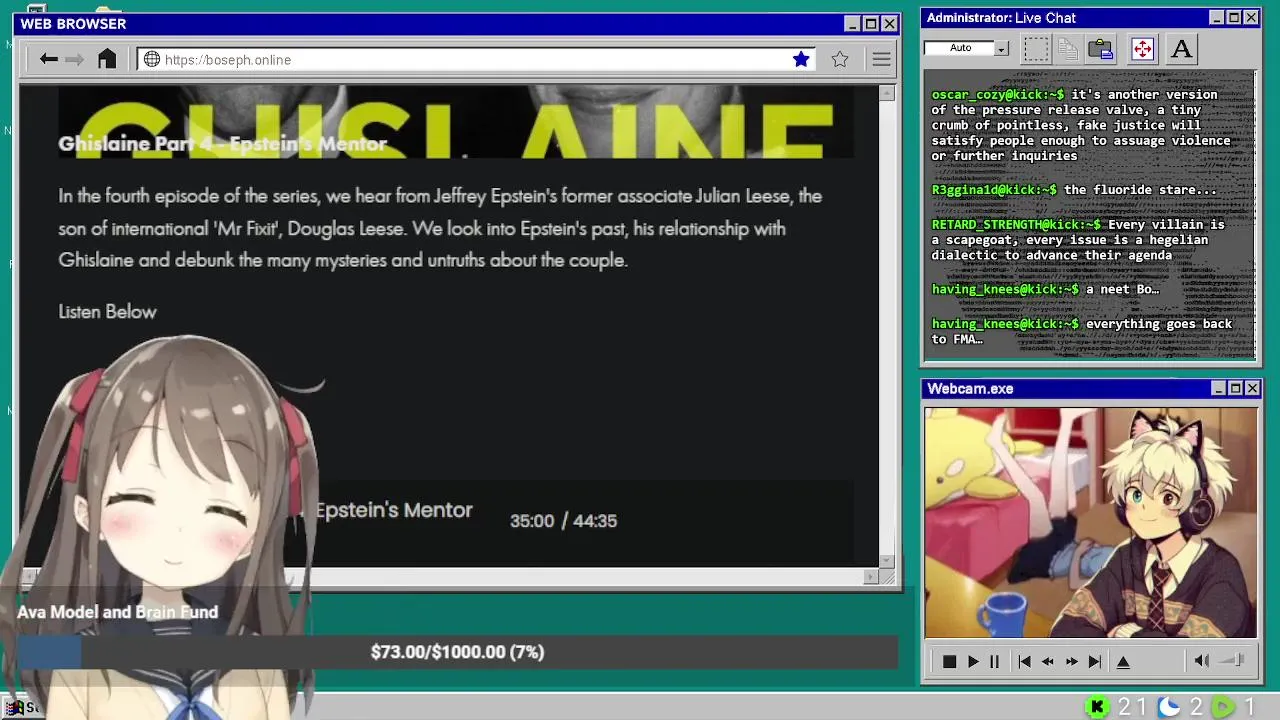Click the blue moon icon in the taskbar

click(1169, 707)
